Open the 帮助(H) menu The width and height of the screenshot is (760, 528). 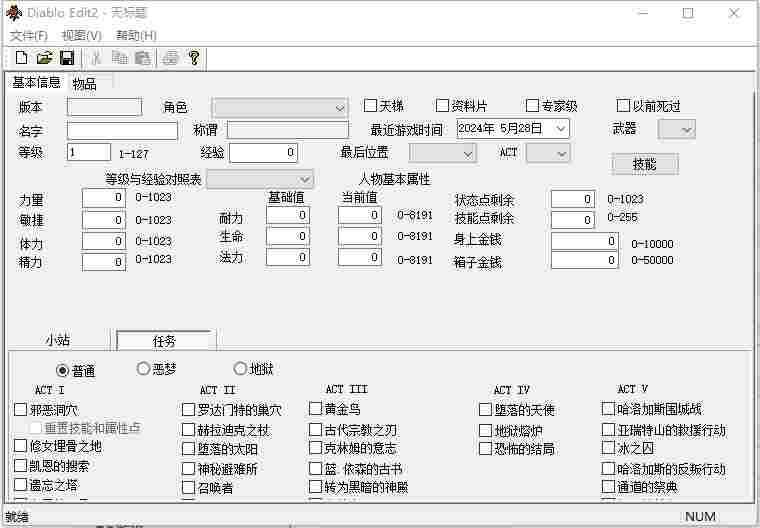(136, 35)
